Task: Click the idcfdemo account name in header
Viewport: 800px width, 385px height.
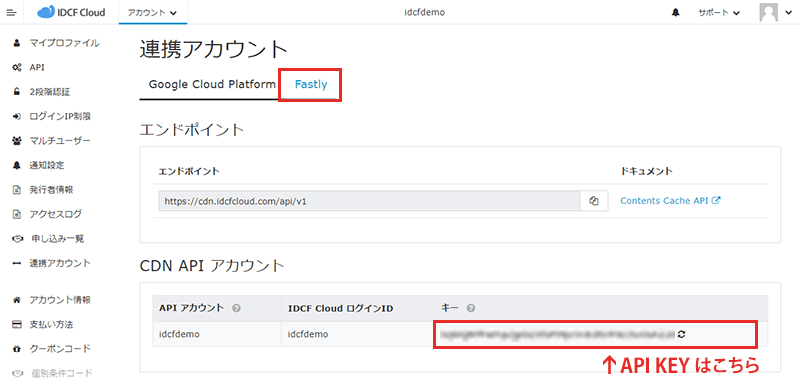Action: coord(424,13)
